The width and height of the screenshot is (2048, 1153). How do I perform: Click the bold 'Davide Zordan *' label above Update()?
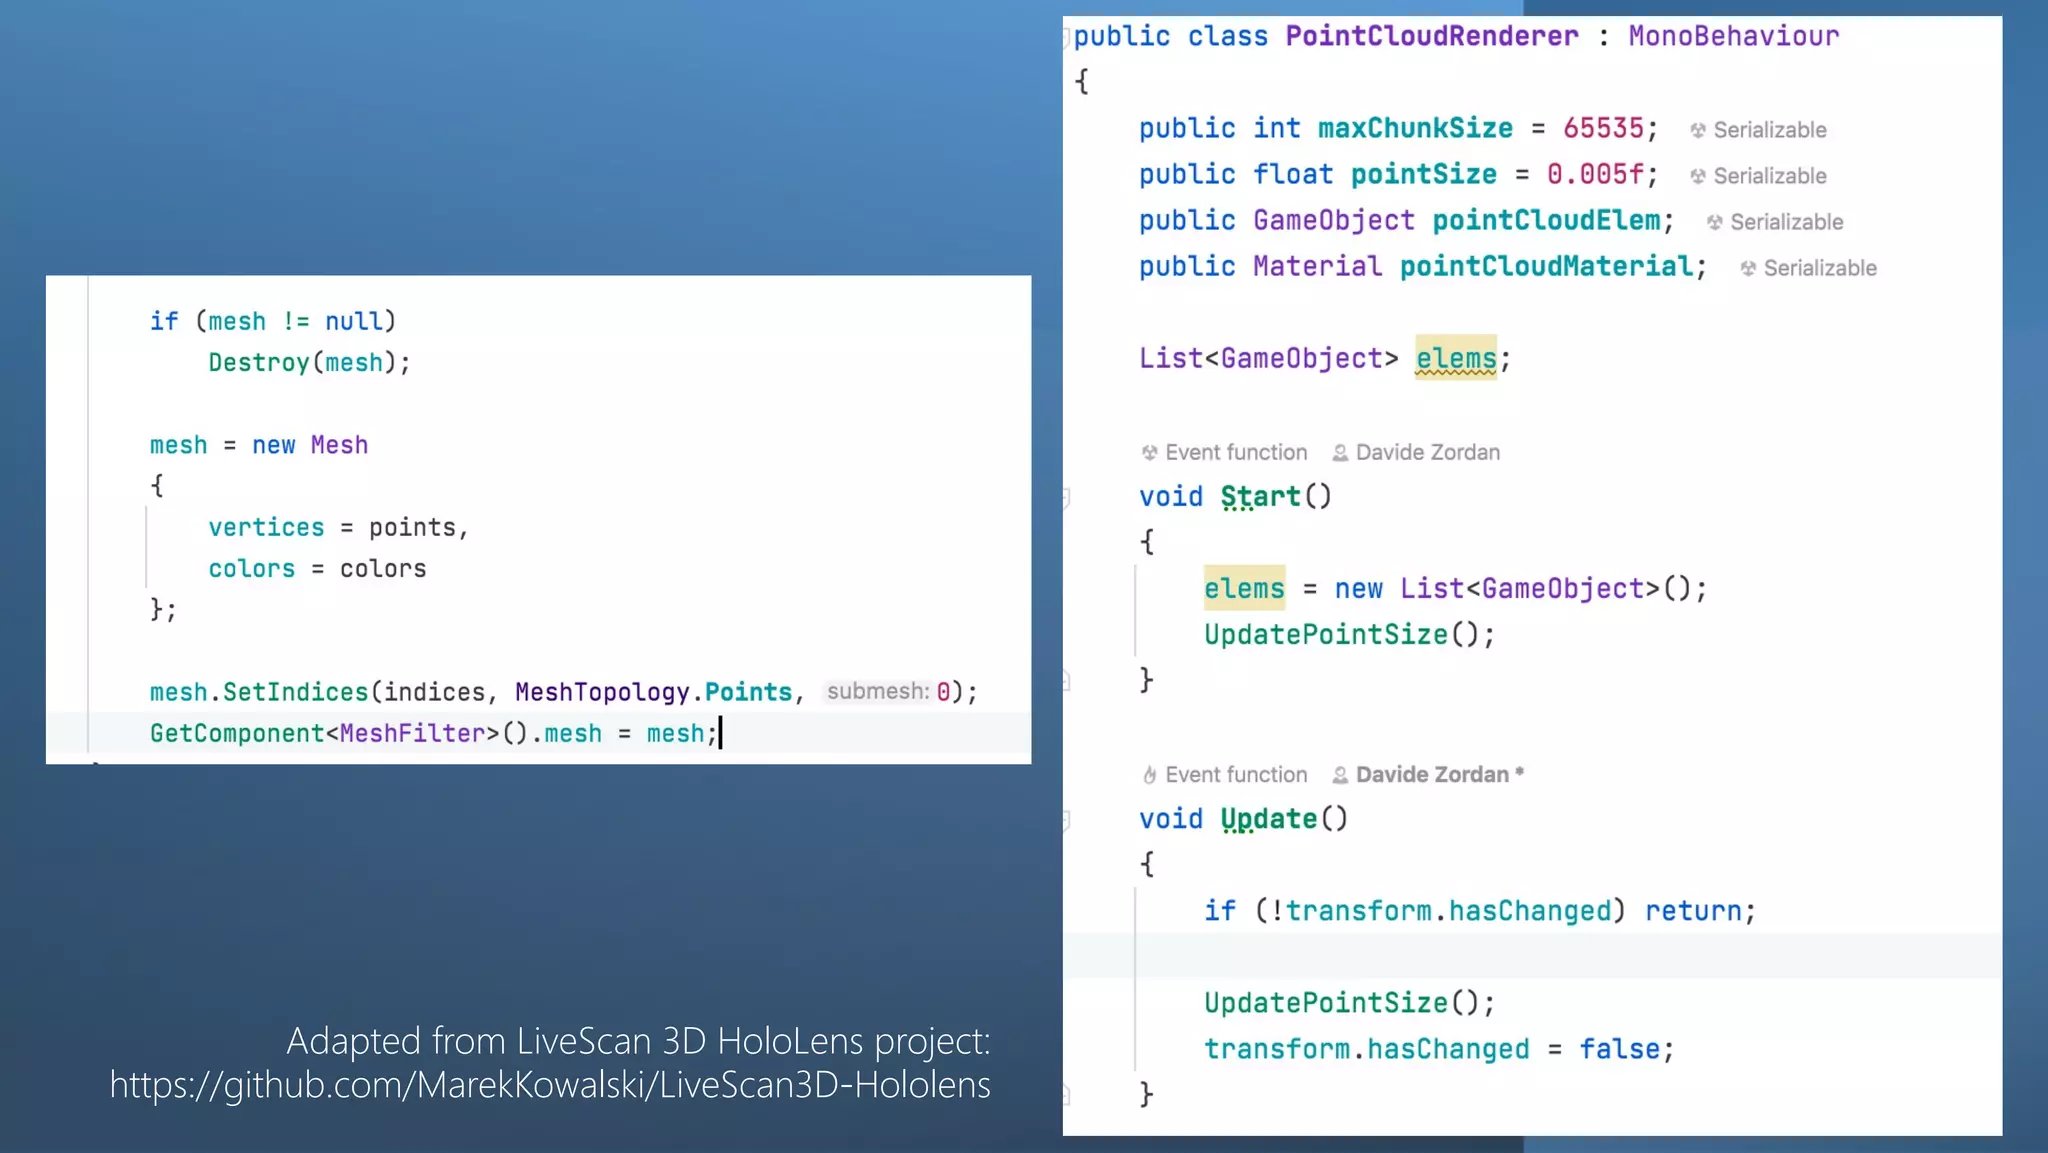coord(1440,775)
